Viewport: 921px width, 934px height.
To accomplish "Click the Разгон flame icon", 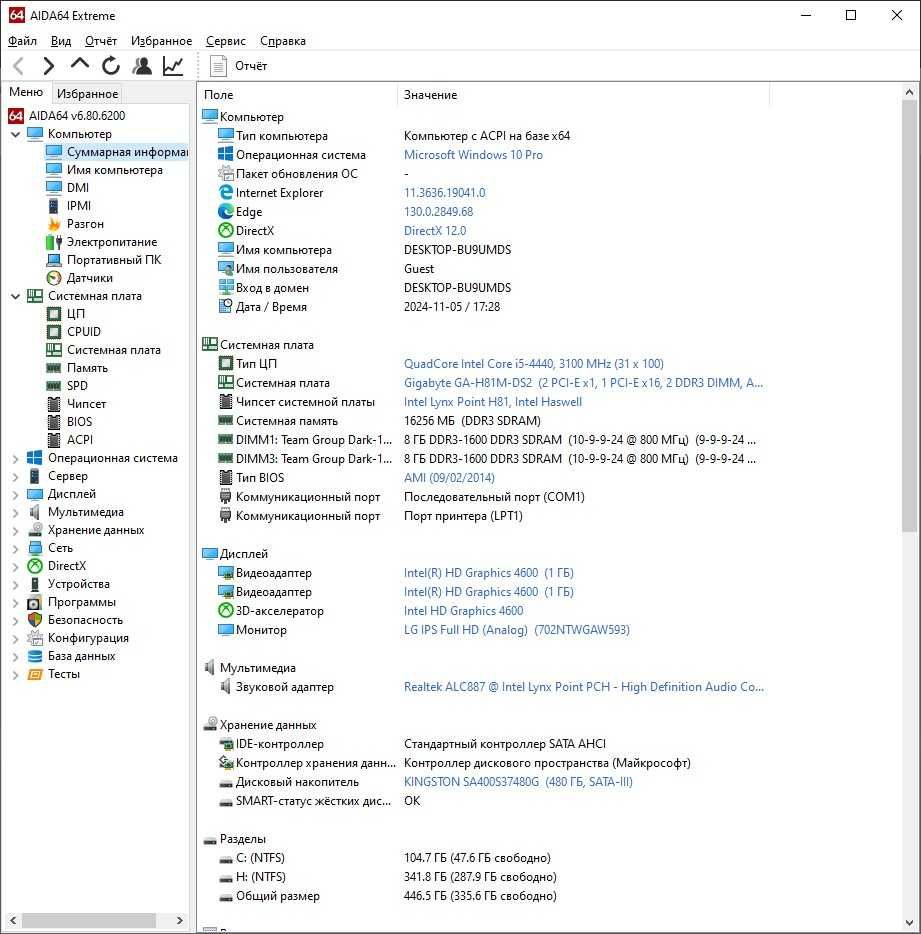I will [54, 224].
